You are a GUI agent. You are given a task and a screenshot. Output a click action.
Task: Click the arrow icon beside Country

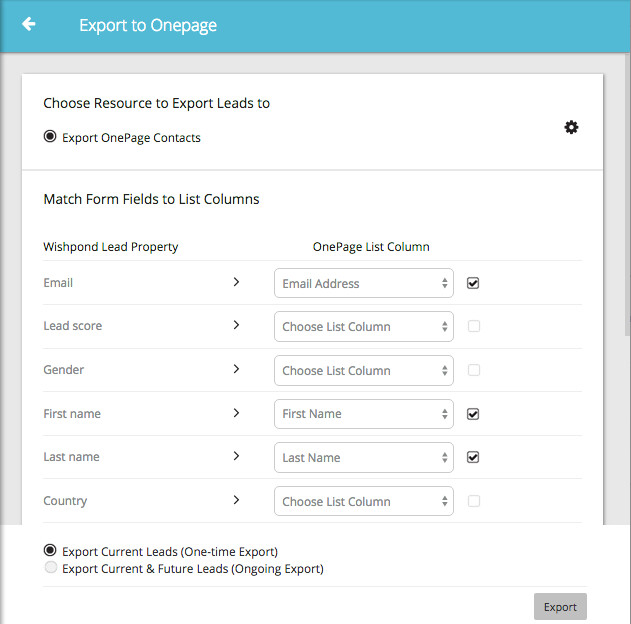[x=236, y=500]
